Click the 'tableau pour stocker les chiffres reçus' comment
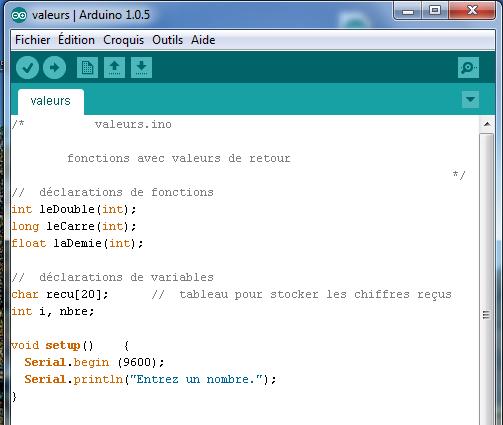This screenshot has height=425, width=503. pos(315,295)
